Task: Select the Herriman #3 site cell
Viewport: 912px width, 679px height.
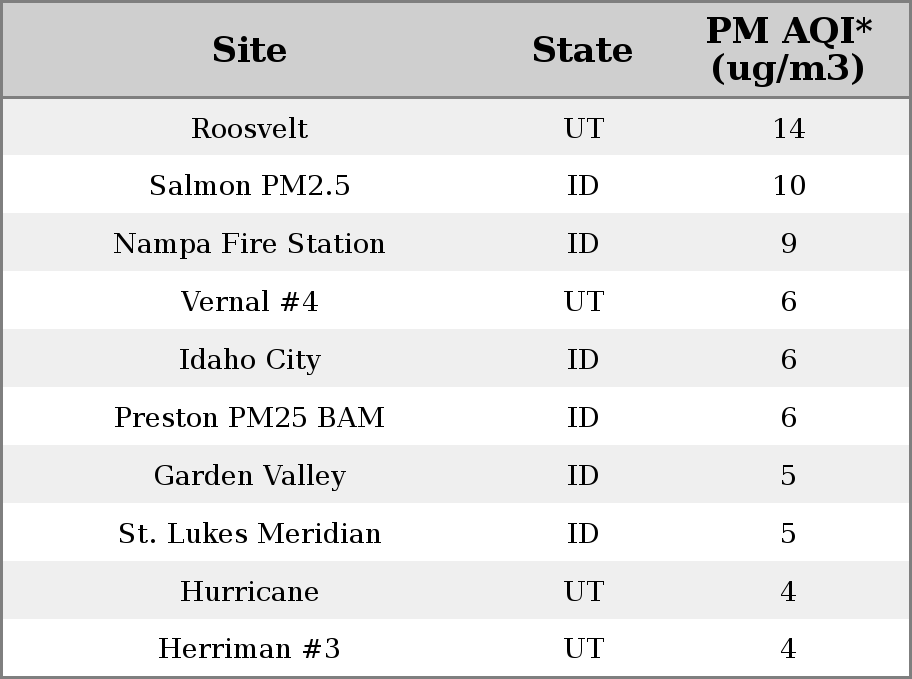Action: pyautogui.click(x=249, y=648)
